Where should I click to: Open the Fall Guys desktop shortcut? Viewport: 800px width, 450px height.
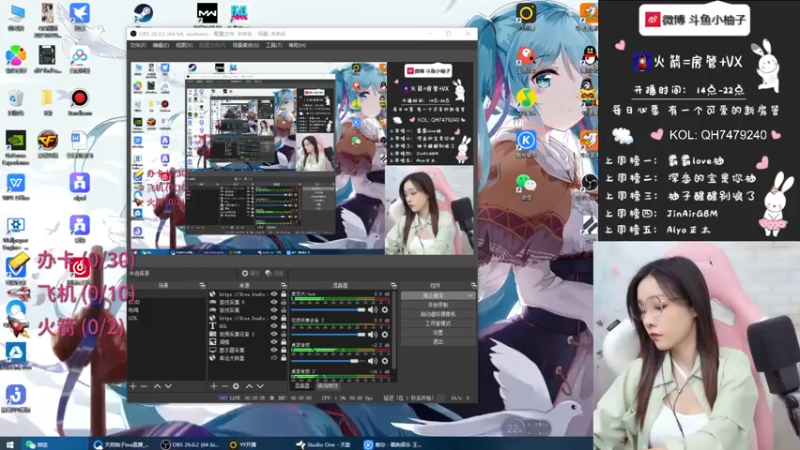[x=238, y=14]
